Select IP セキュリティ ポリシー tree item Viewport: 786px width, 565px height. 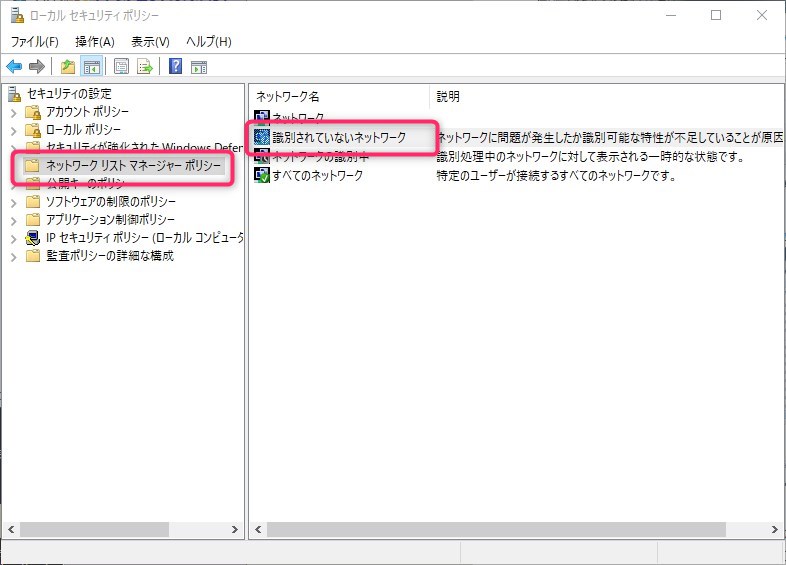[x=144, y=238]
